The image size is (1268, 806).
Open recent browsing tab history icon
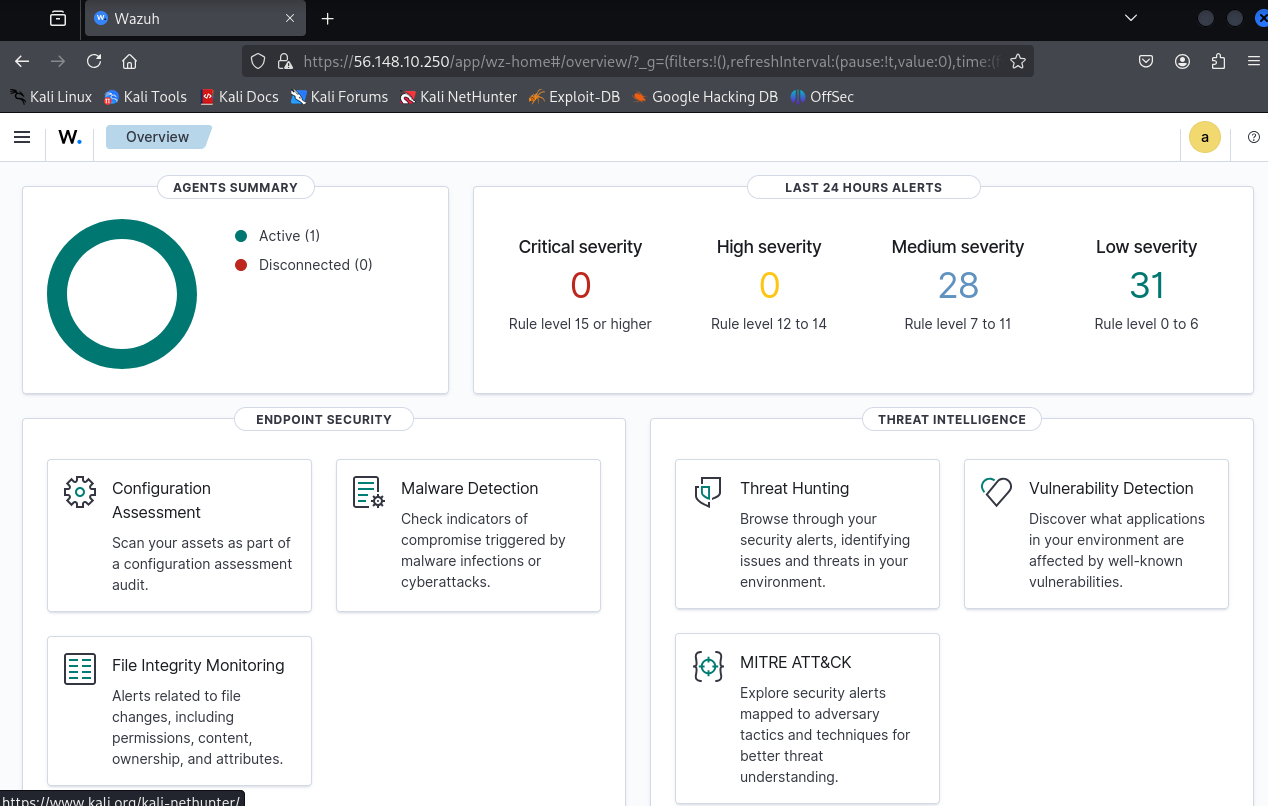click(x=58, y=18)
